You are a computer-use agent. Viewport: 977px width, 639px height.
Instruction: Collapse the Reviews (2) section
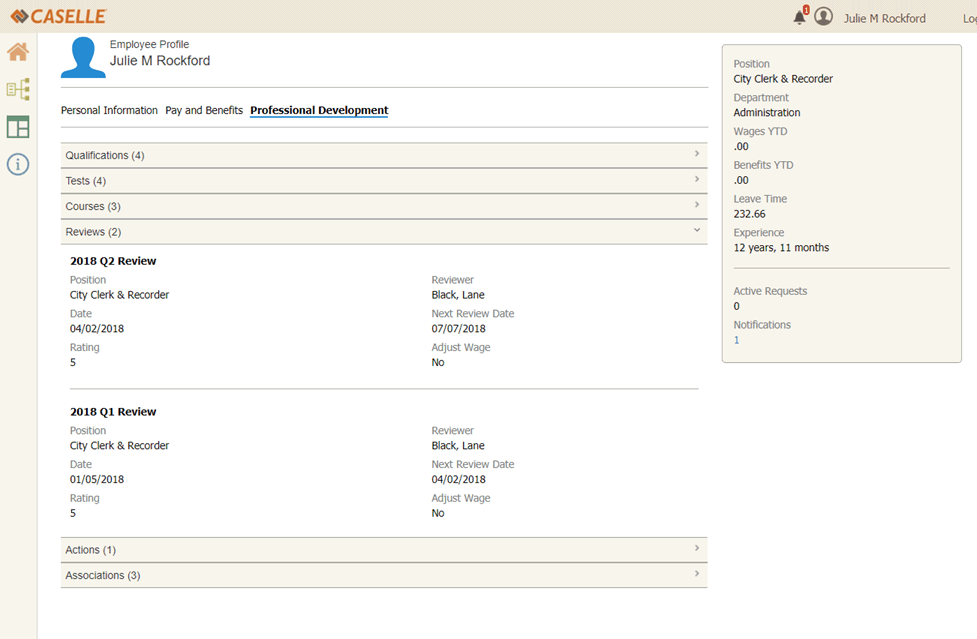pyautogui.click(x=383, y=232)
